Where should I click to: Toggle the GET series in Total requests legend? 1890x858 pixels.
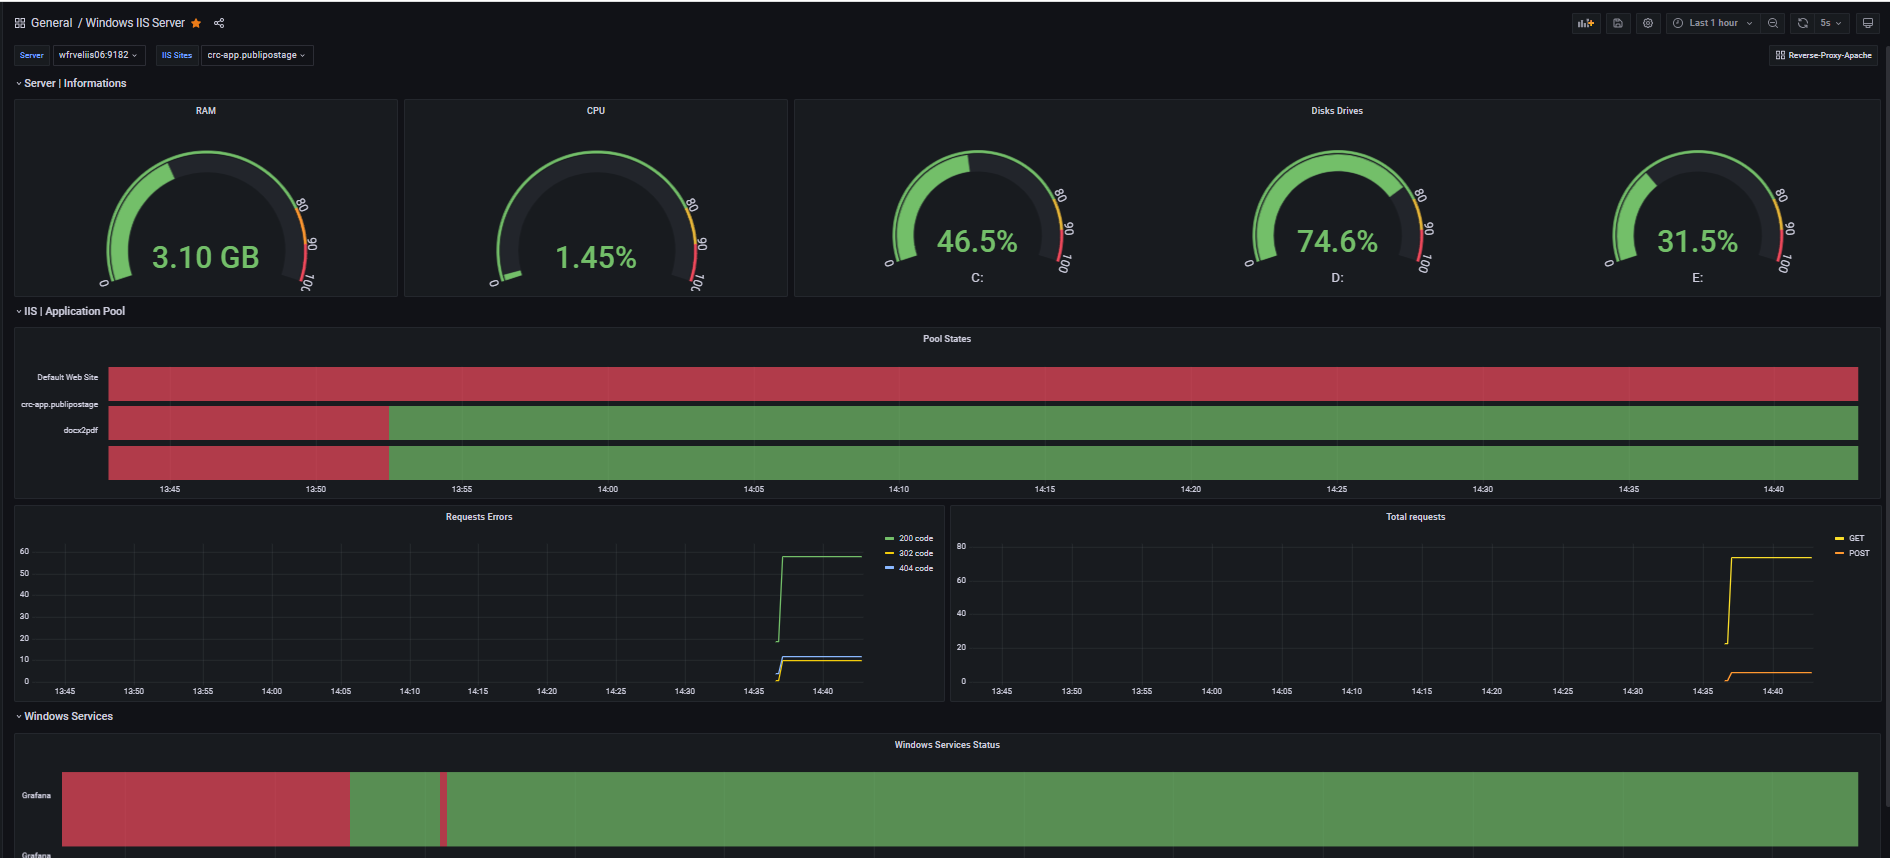[x=1850, y=538]
